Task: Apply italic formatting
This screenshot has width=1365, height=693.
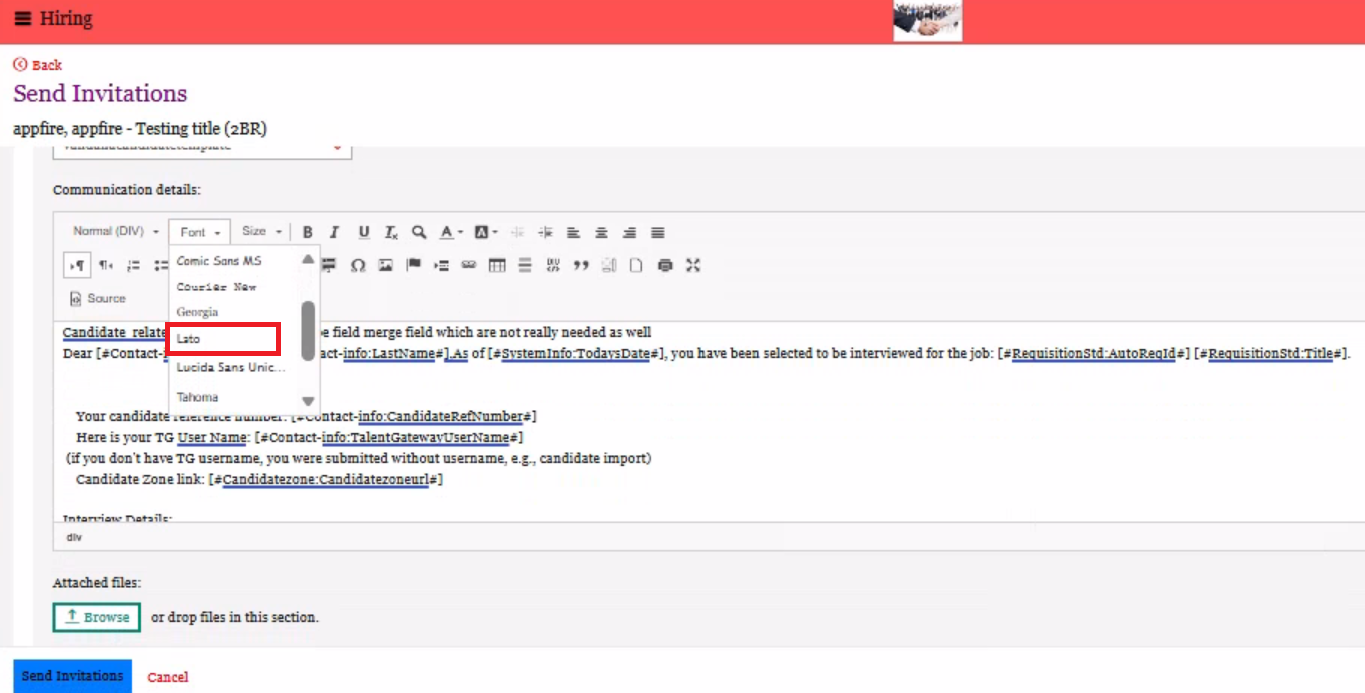Action: tap(335, 232)
